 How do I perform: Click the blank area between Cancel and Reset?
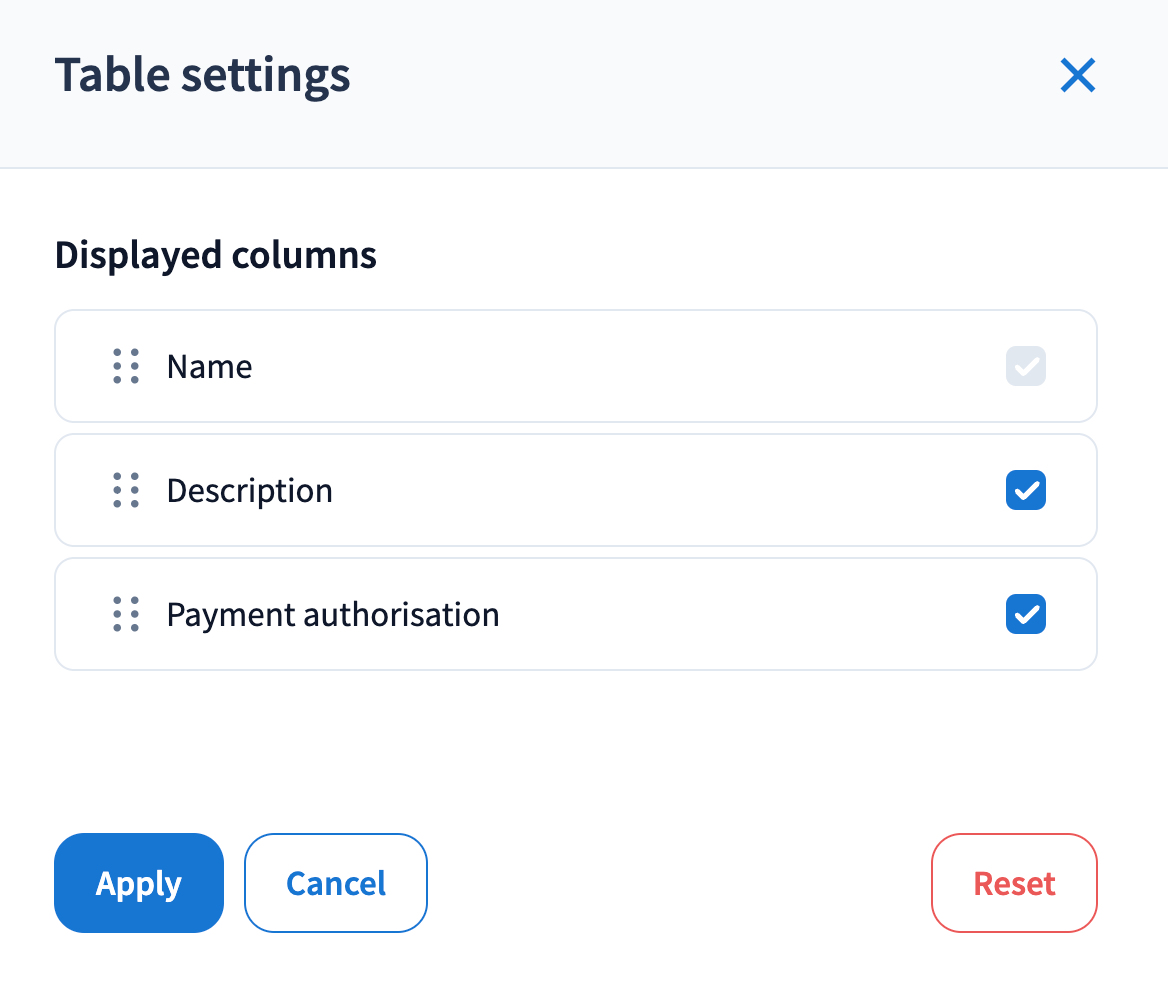tap(680, 883)
